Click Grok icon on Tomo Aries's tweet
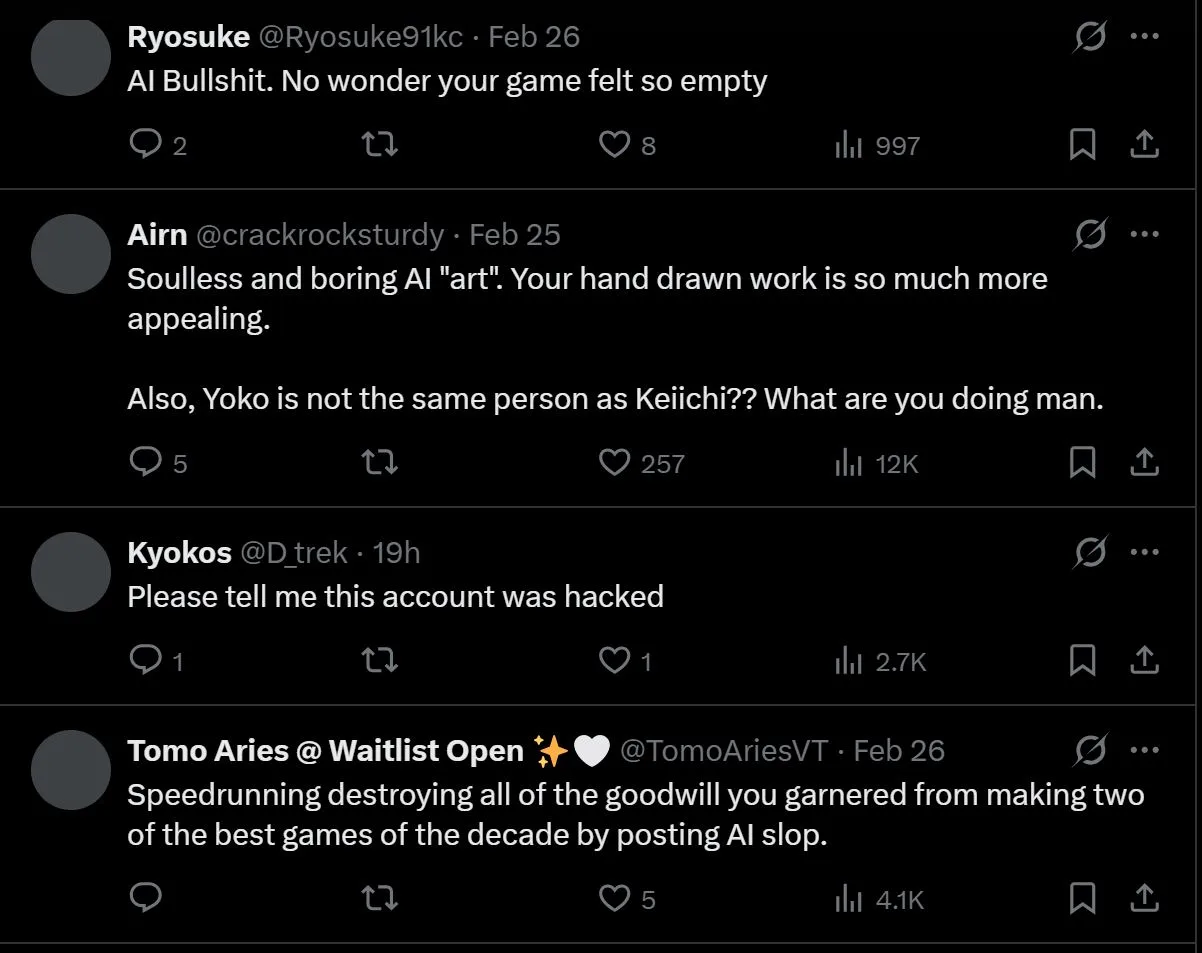The image size is (1202, 953). (x=1090, y=750)
